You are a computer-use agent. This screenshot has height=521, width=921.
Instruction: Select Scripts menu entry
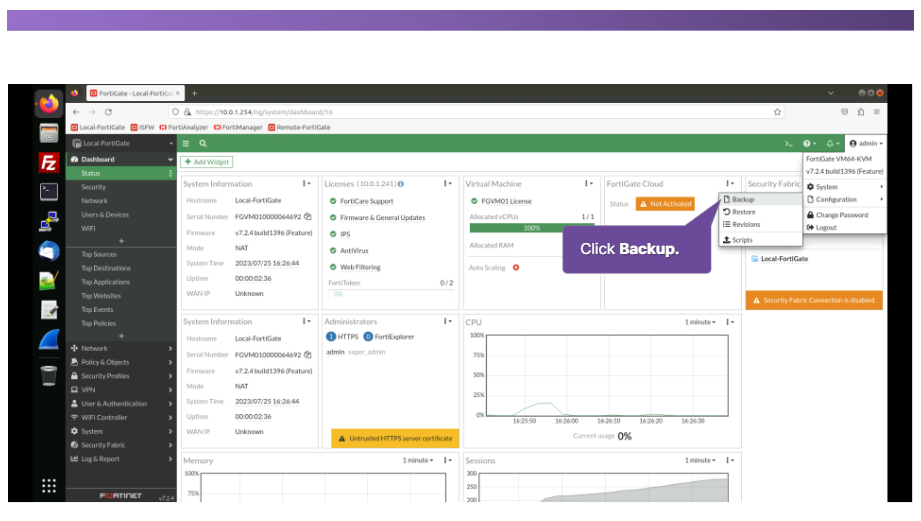tap(760, 240)
